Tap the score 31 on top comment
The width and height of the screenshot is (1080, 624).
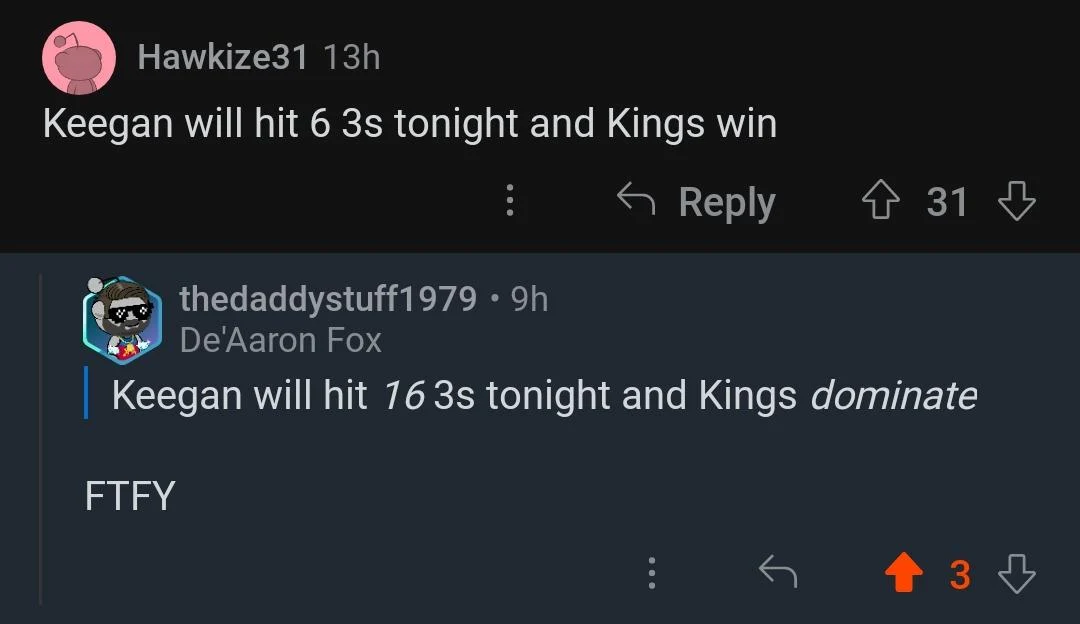(x=947, y=203)
